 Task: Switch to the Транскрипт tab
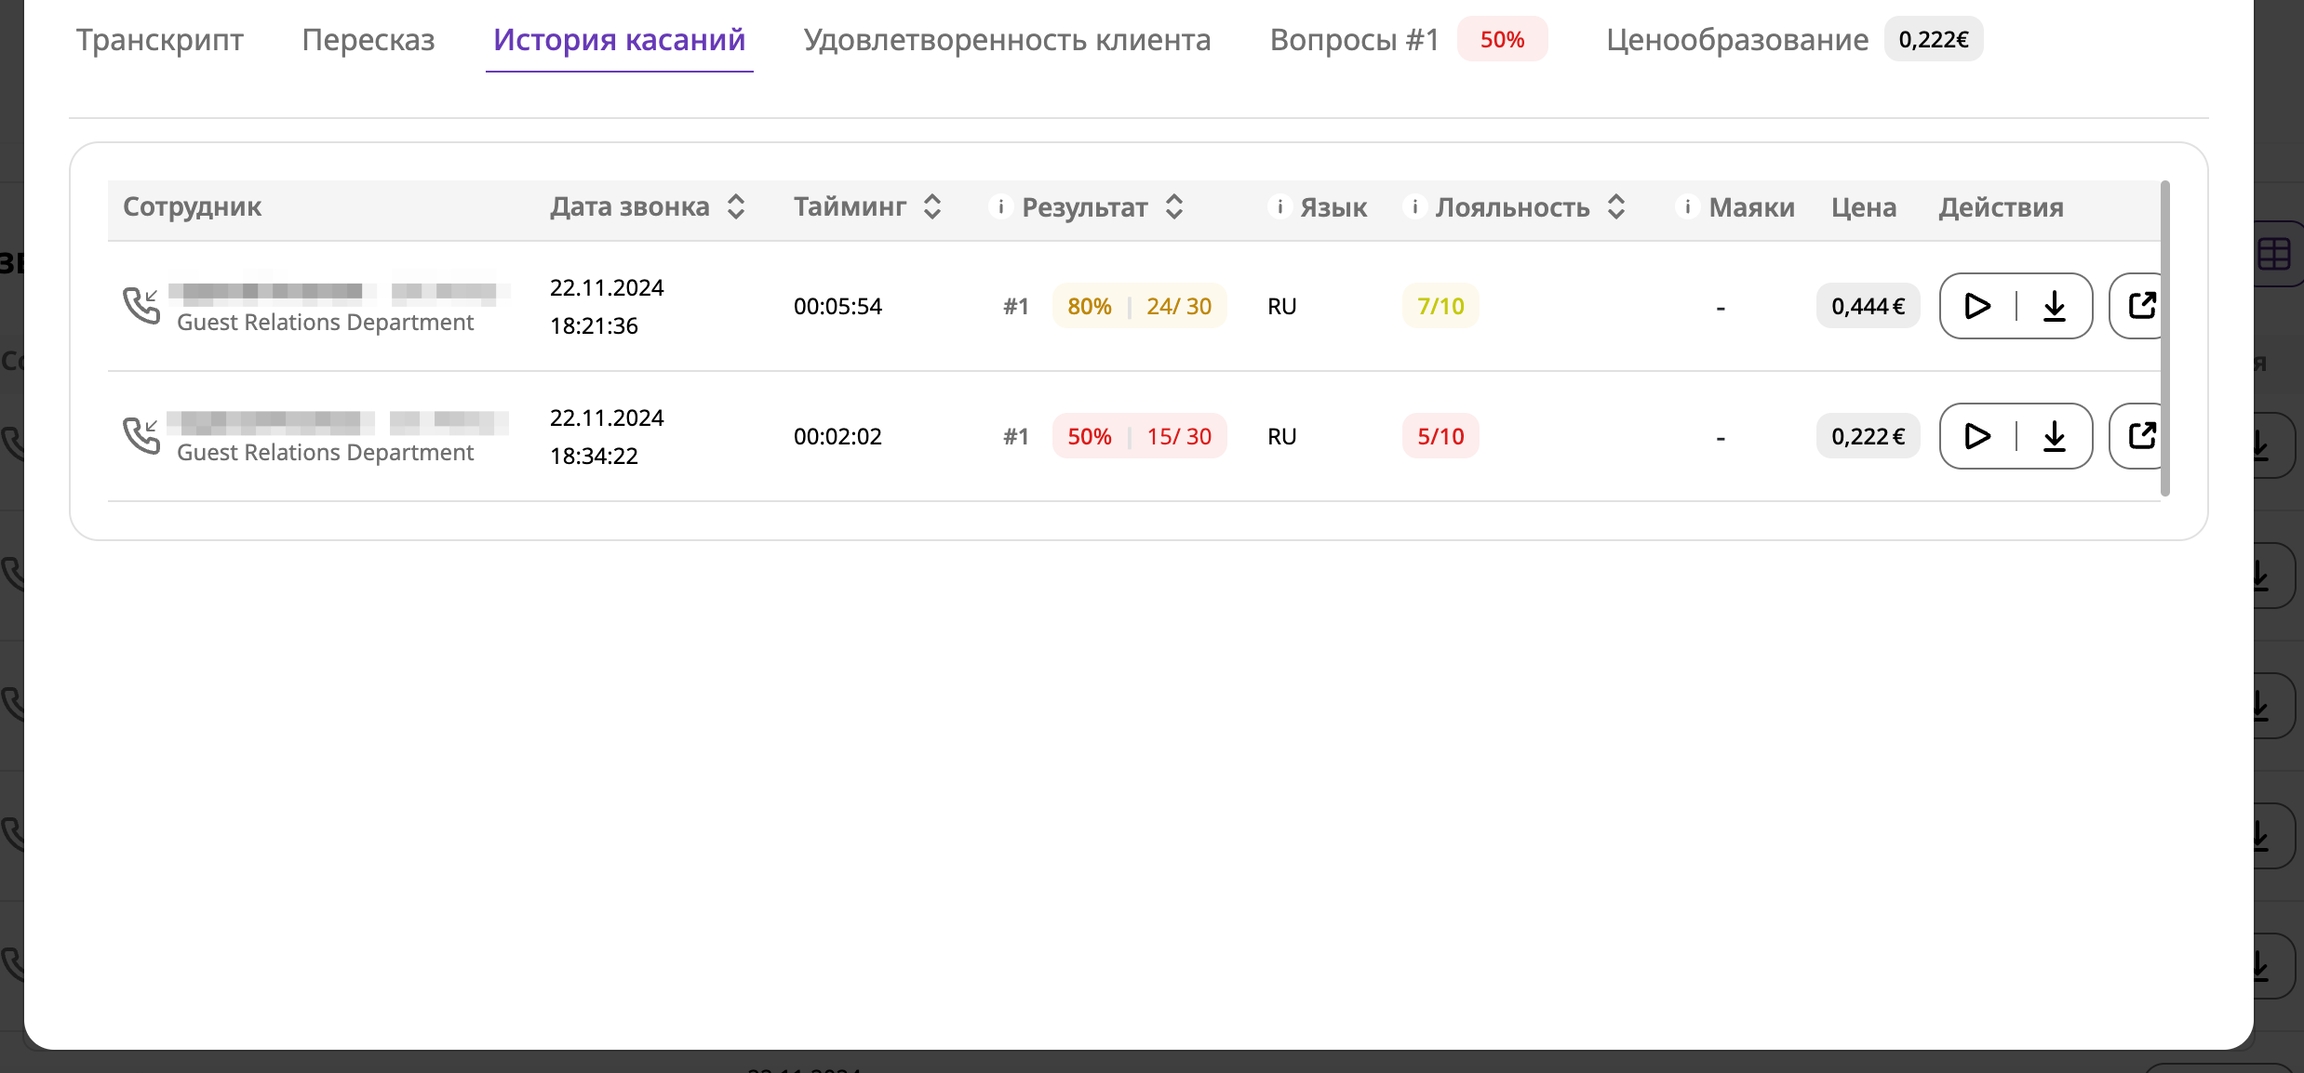pos(160,40)
